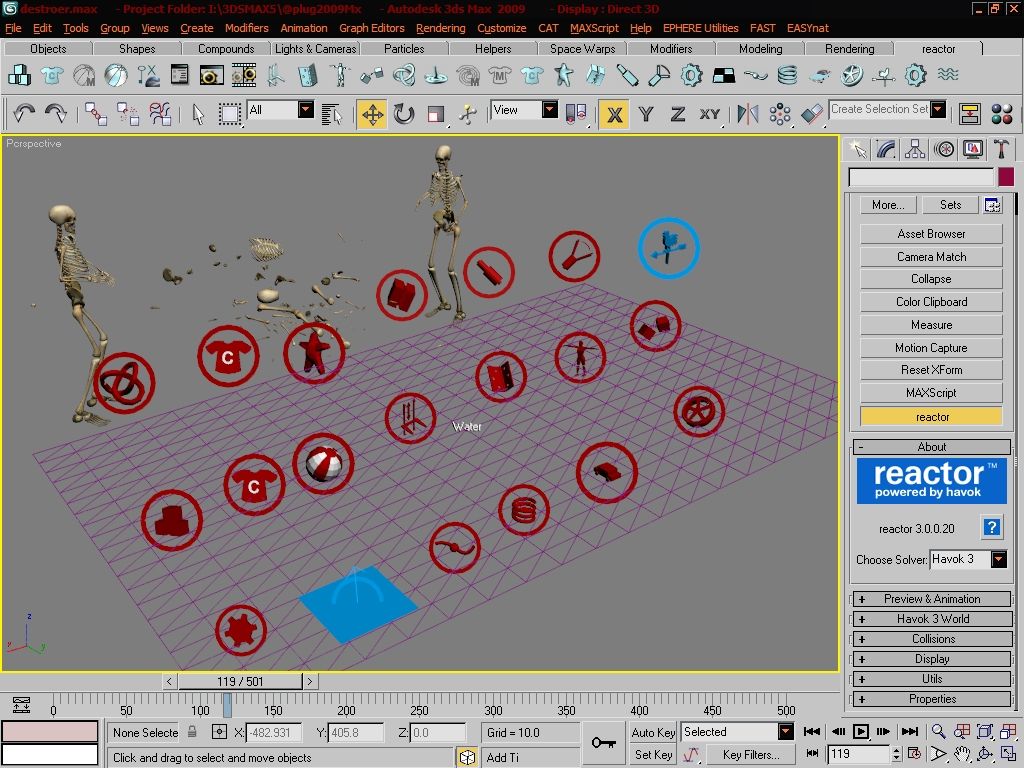
Task: Open Key Filters dialog
Action: (x=750, y=755)
